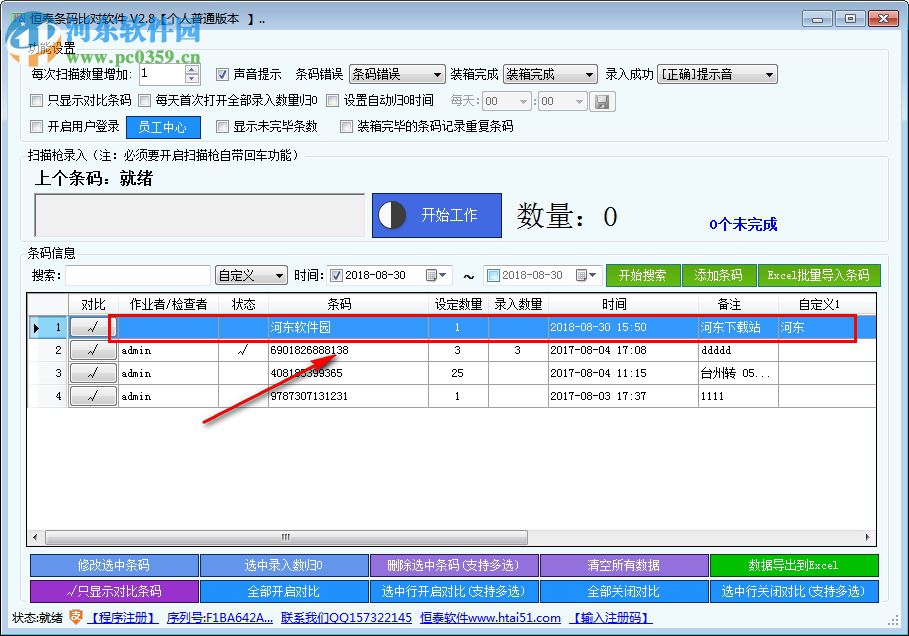The width and height of the screenshot is (909, 636).
Task: Open the 自定义 search type dropdown
Action: click(251, 275)
